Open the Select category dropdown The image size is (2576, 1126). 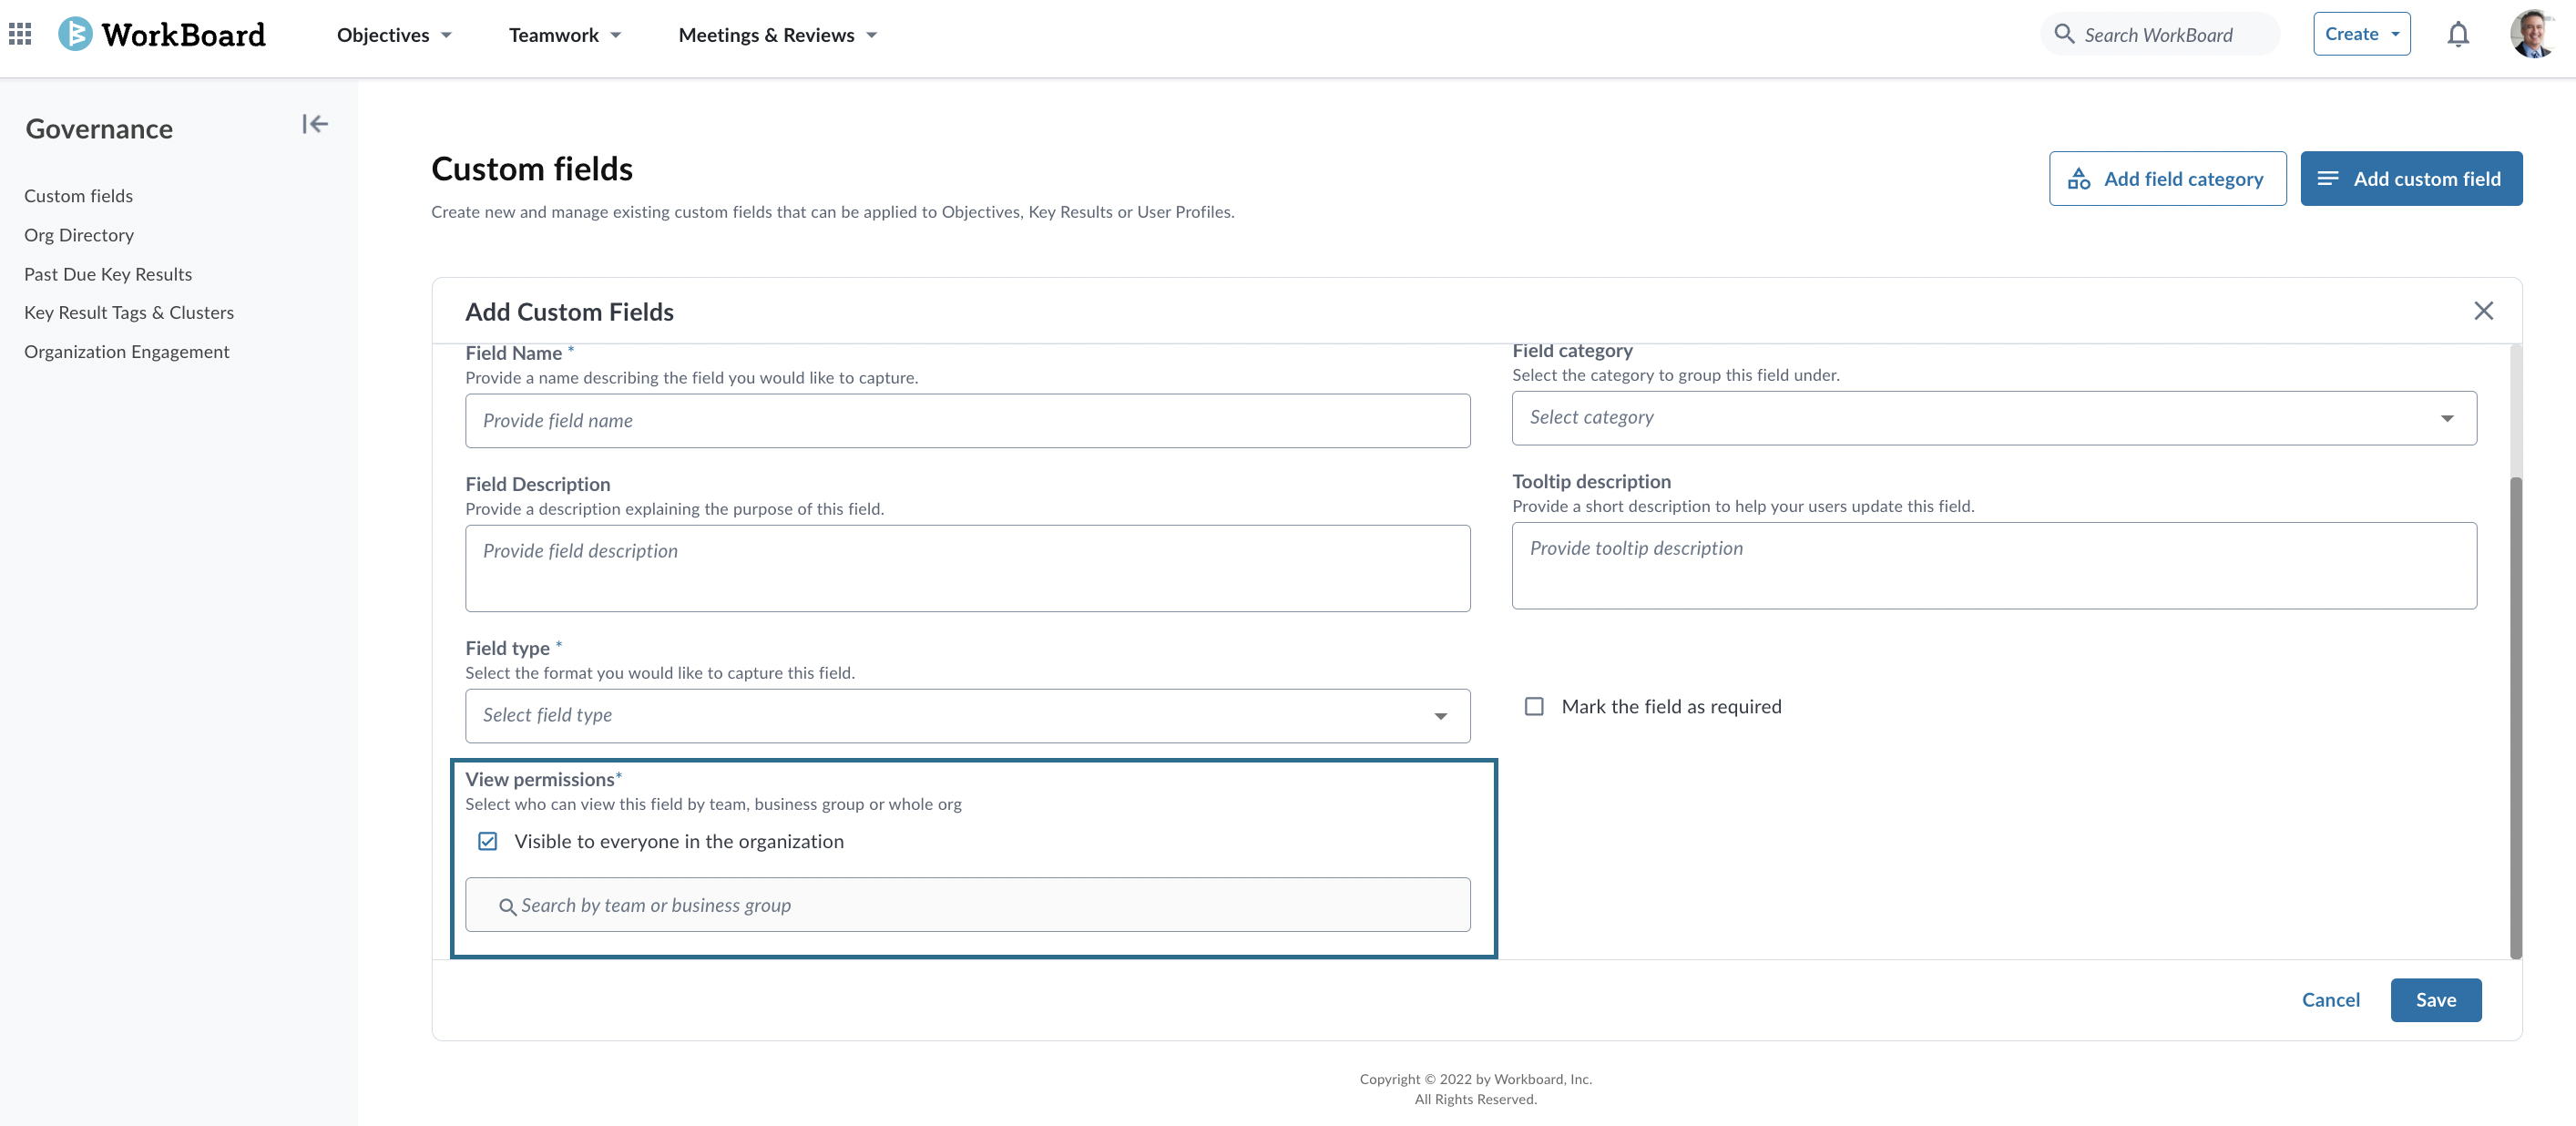(1994, 418)
